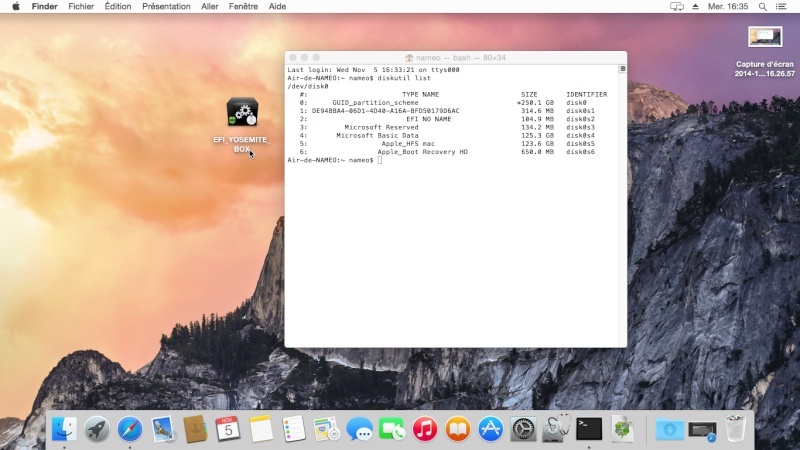The width and height of the screenshot is (800, 450).
Task: Click 'Last login' line in Terminal
Action: [x=373, y=70]
